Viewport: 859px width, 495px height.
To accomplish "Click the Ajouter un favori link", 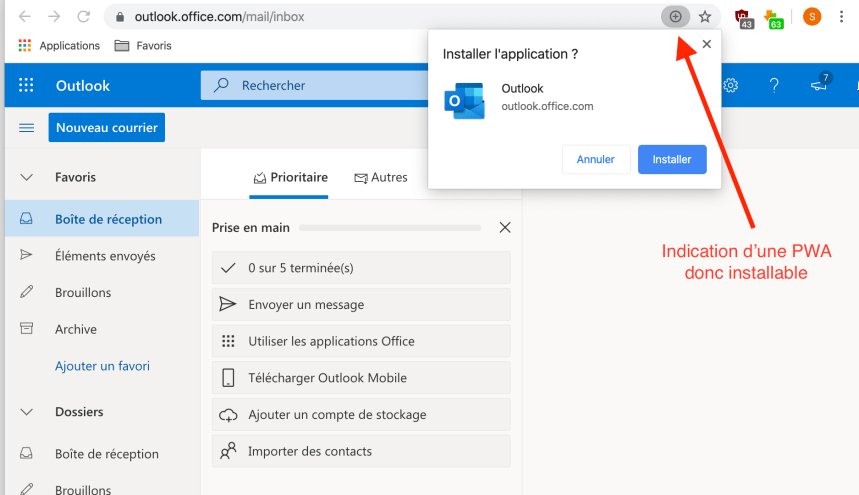I will point(102,366).
